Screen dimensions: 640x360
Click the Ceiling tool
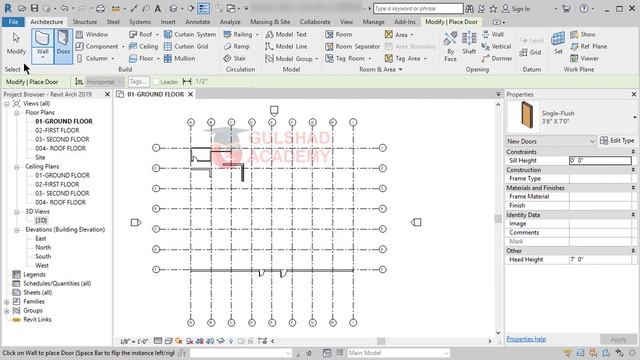click(143, 47)
